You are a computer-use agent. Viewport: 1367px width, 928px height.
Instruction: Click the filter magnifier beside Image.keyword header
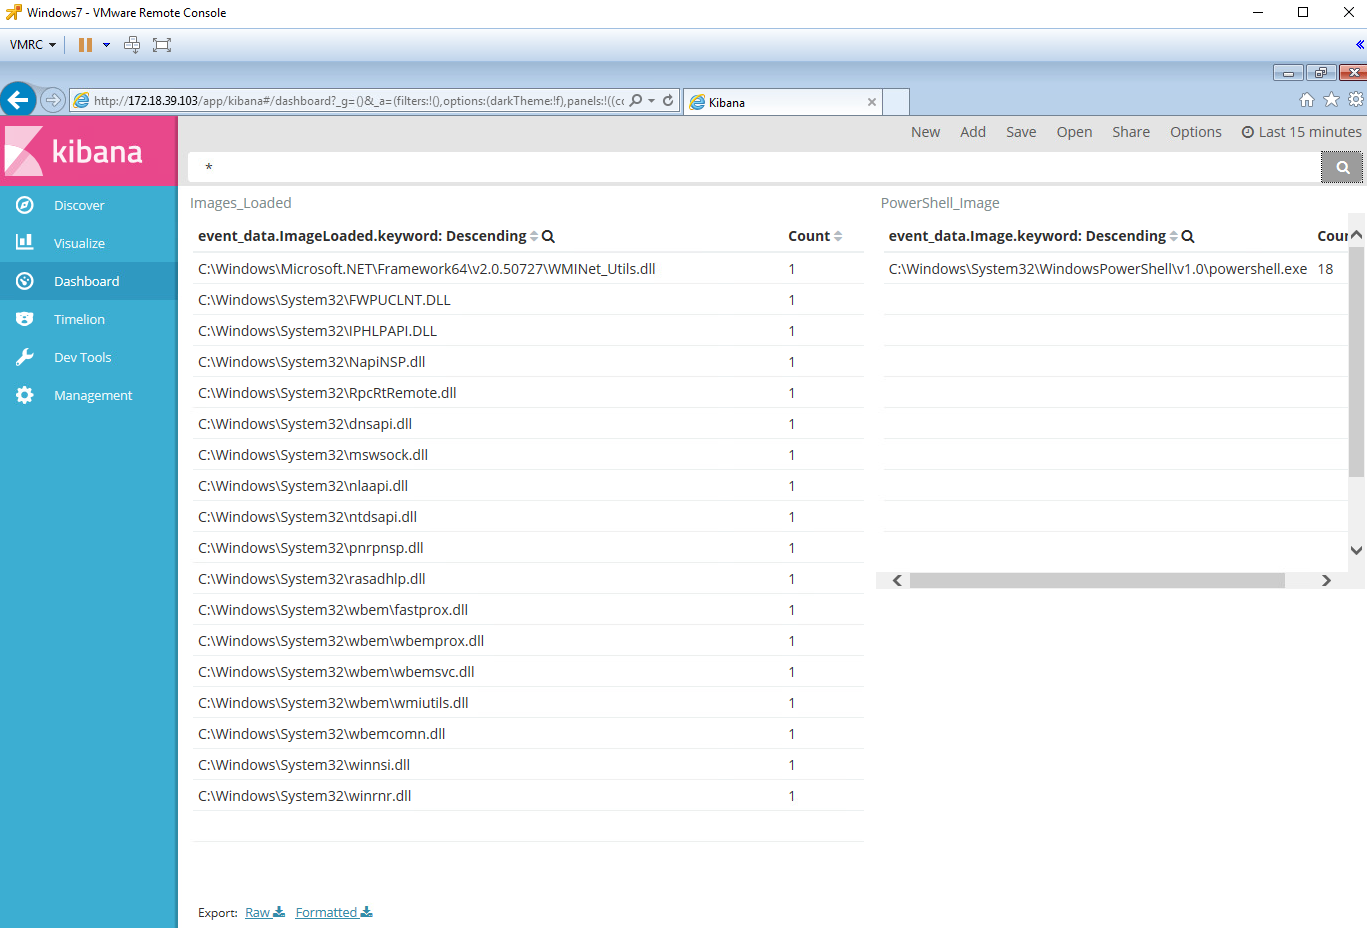click(1188, 237)
